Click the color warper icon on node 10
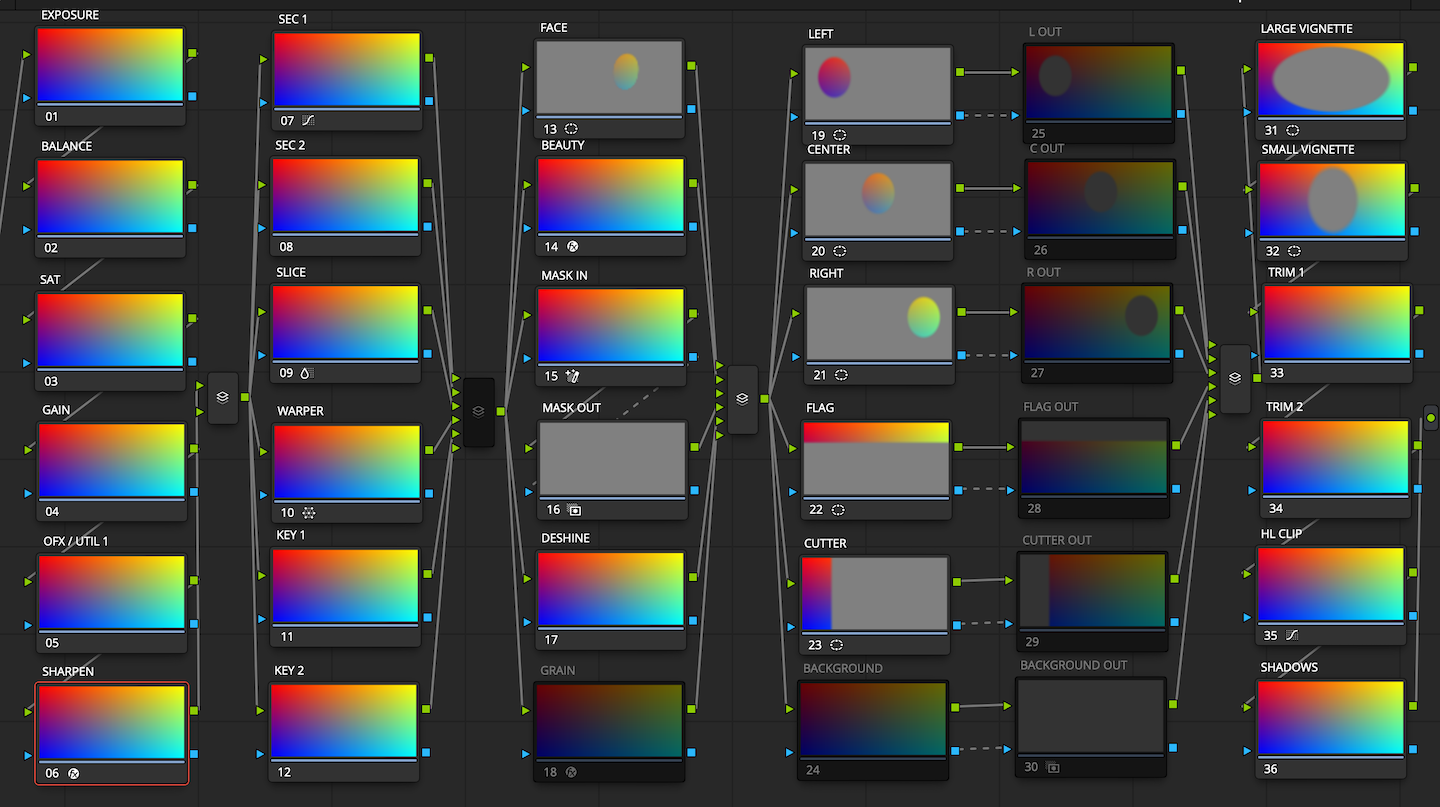The height and width of the screenshot is (807, 1440). pos(309,512)
